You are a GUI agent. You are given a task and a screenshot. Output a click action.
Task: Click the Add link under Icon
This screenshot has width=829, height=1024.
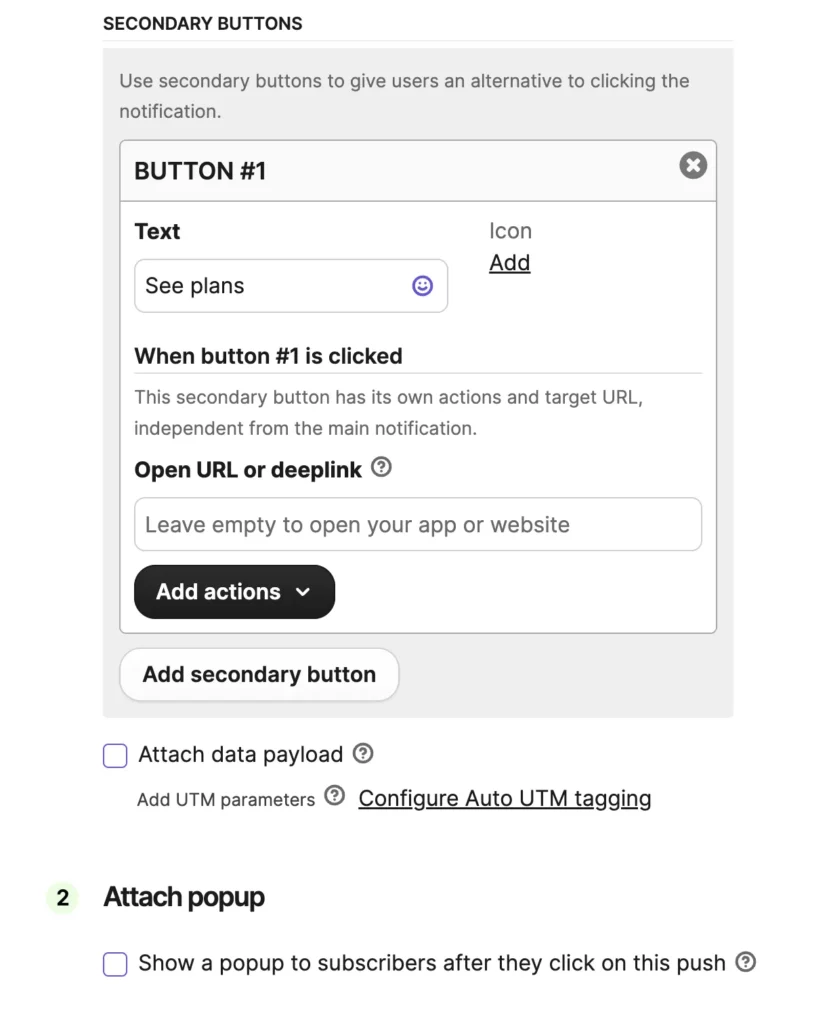(509, 263)
